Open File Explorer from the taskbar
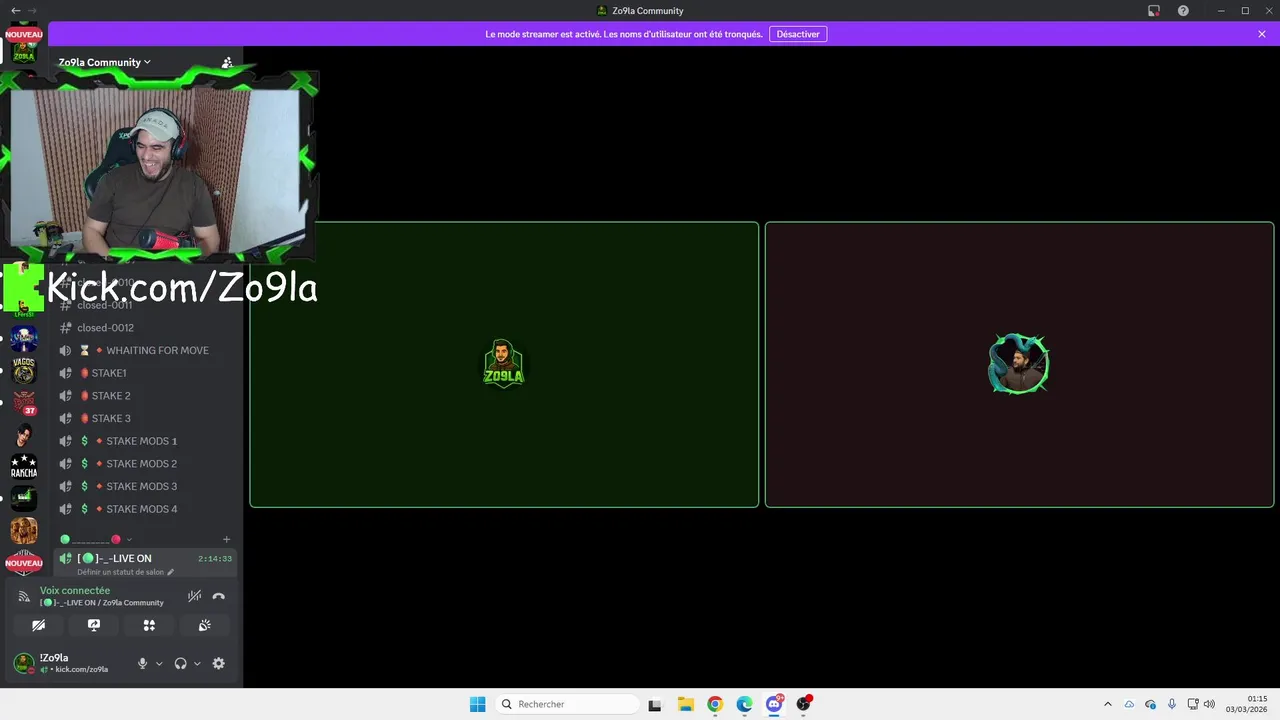Viewport: 1280px width, 720px height. click(685, 704)
